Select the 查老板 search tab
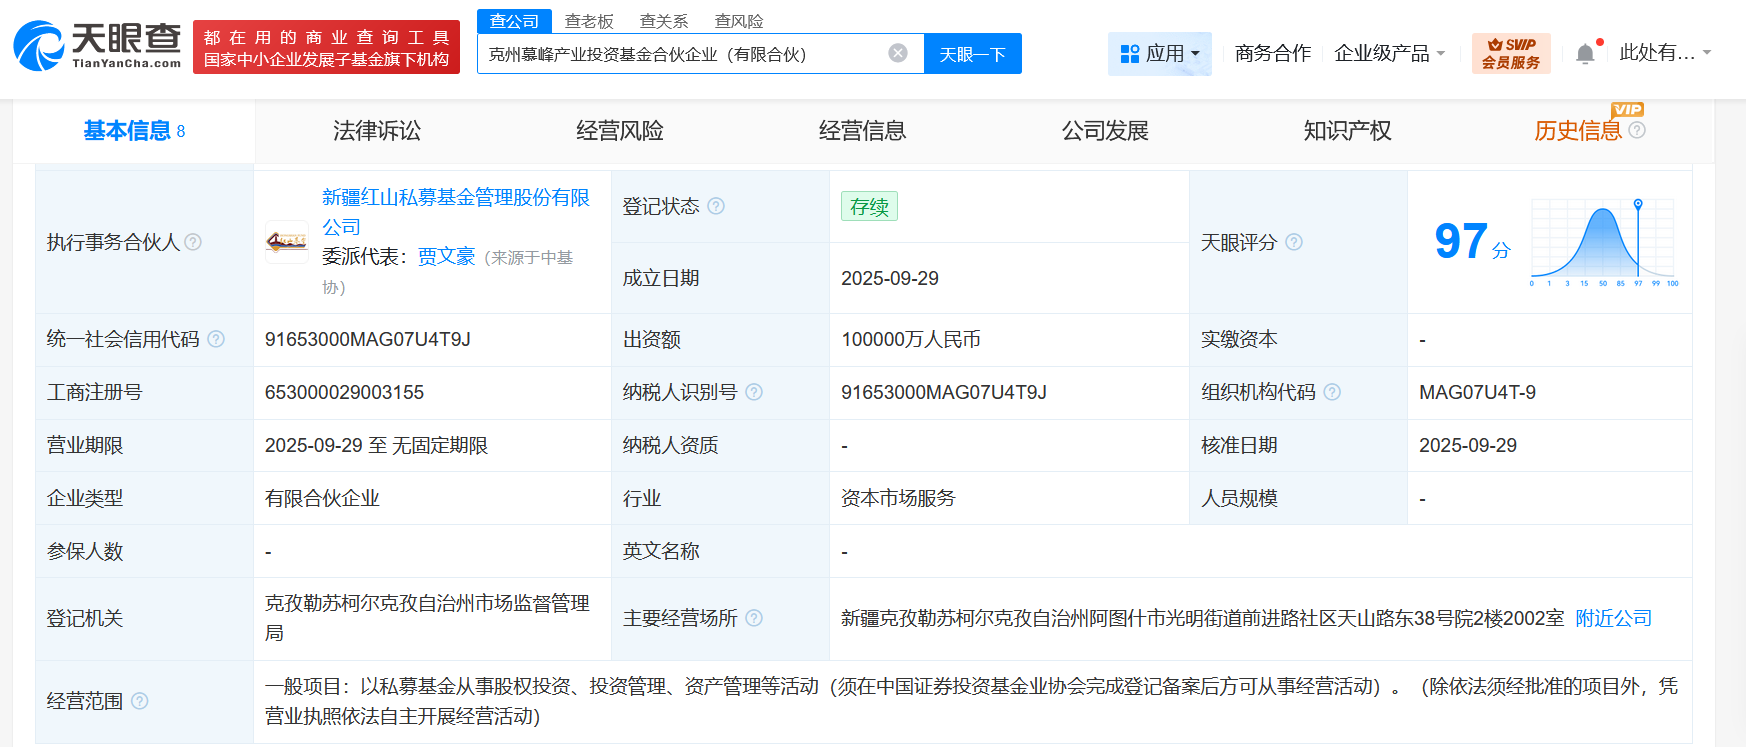The width and height of the screenshot is (1746, 747). [x=589, y=21]
